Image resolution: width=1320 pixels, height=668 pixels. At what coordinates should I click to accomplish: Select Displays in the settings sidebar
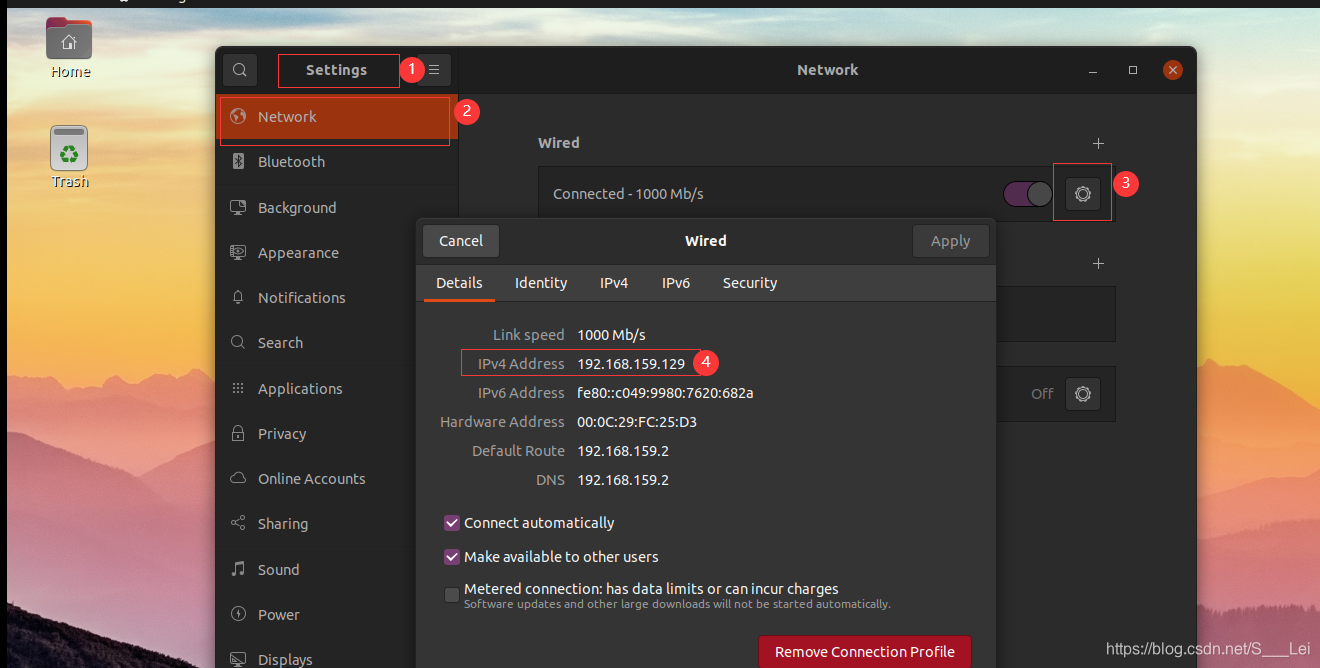(x=316, y=655)
